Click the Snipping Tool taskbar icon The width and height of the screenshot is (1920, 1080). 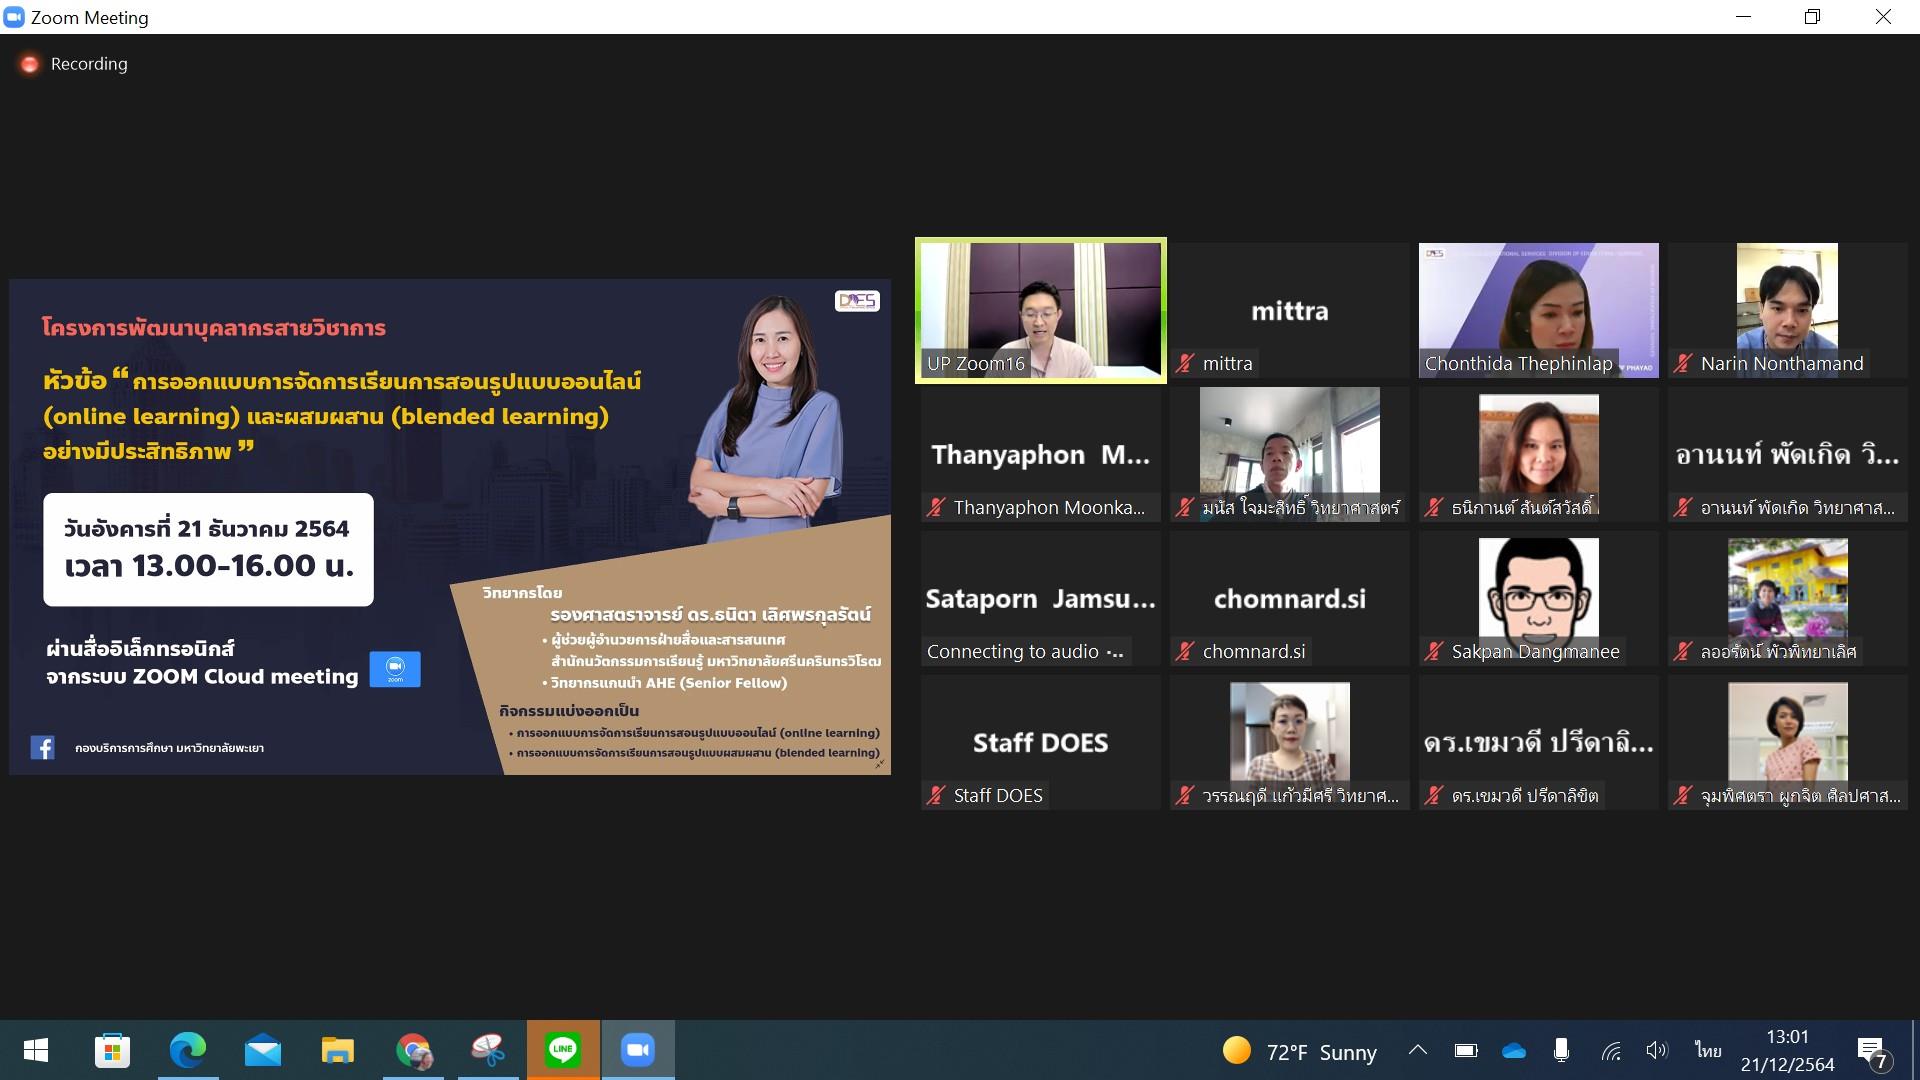pyautogui.click(x=488, y=1050)
